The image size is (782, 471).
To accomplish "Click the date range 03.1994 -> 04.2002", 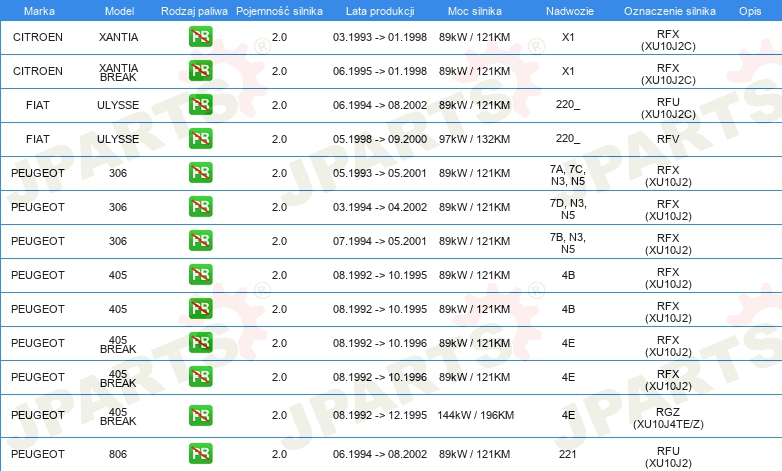I will (380, 207).
